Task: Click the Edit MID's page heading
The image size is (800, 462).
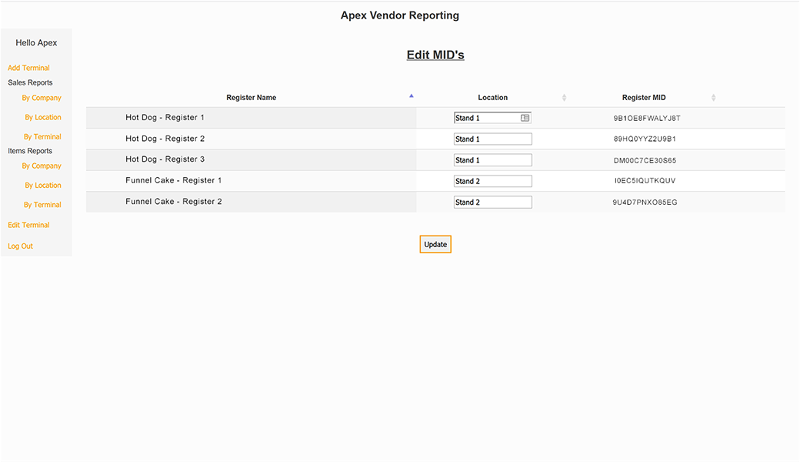Action: pyautogui.click(x=435, y=55)
